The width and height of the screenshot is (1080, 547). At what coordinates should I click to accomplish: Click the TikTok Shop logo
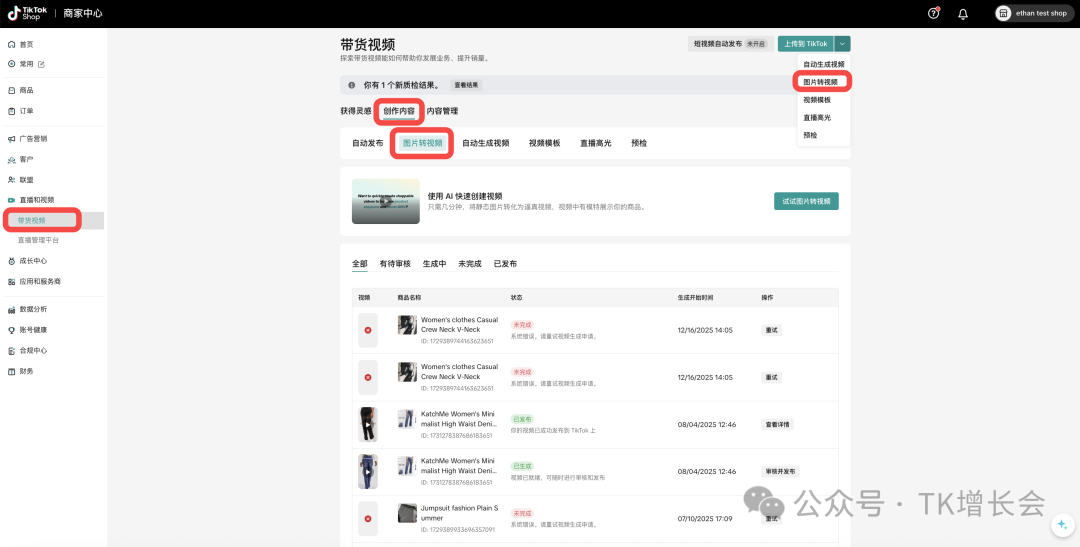coord(28,13)
